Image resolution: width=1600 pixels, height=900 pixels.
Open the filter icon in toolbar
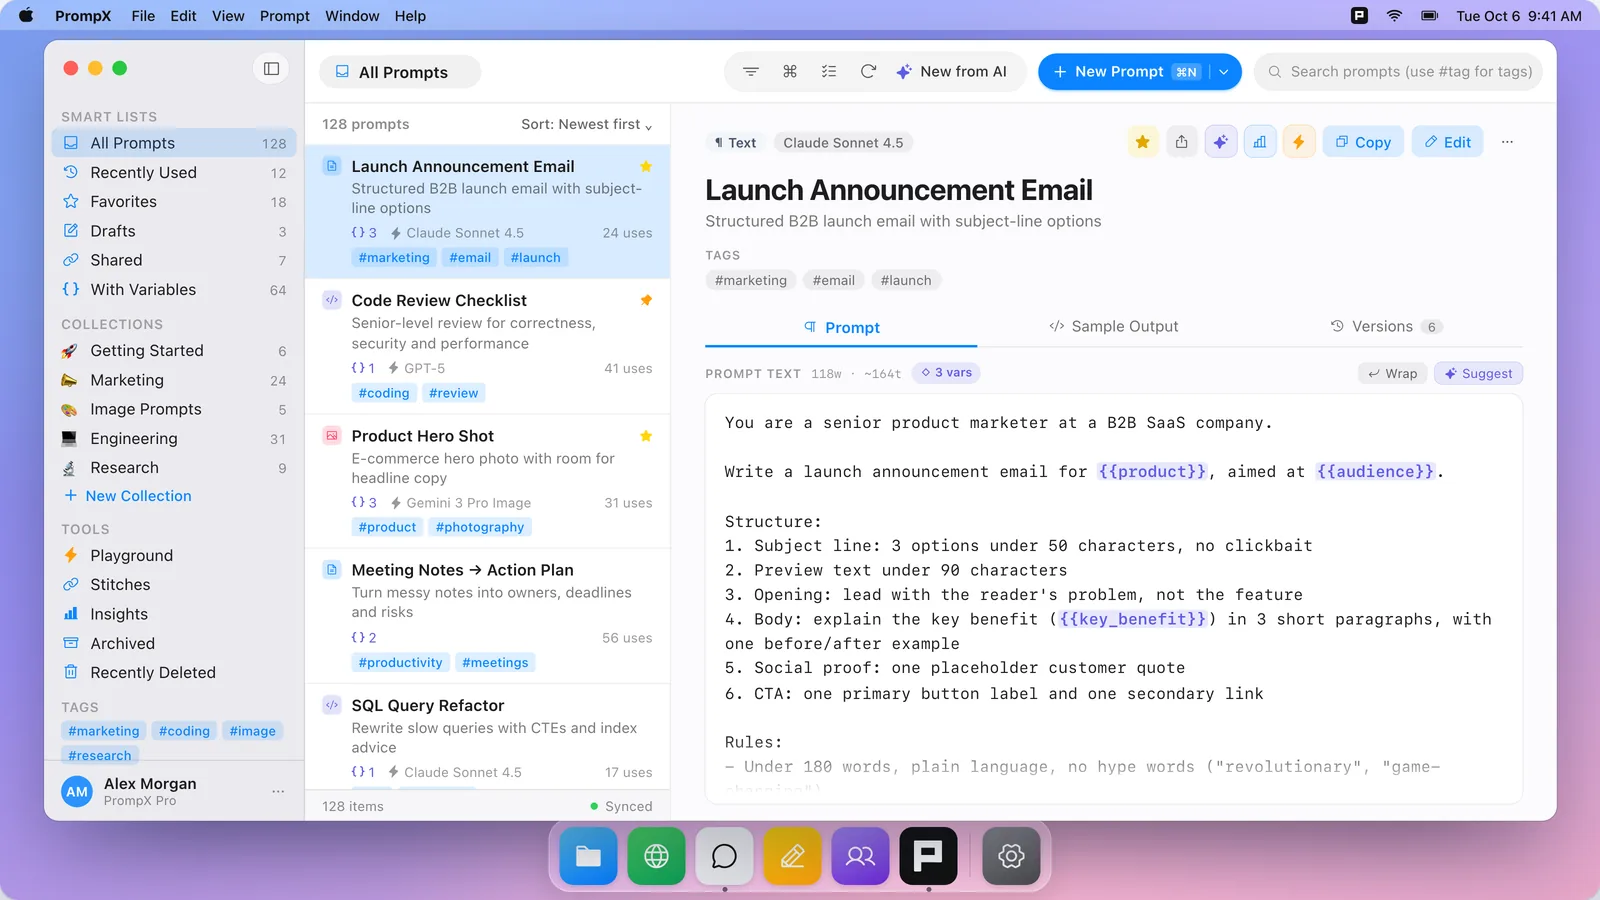coord(751,72)
